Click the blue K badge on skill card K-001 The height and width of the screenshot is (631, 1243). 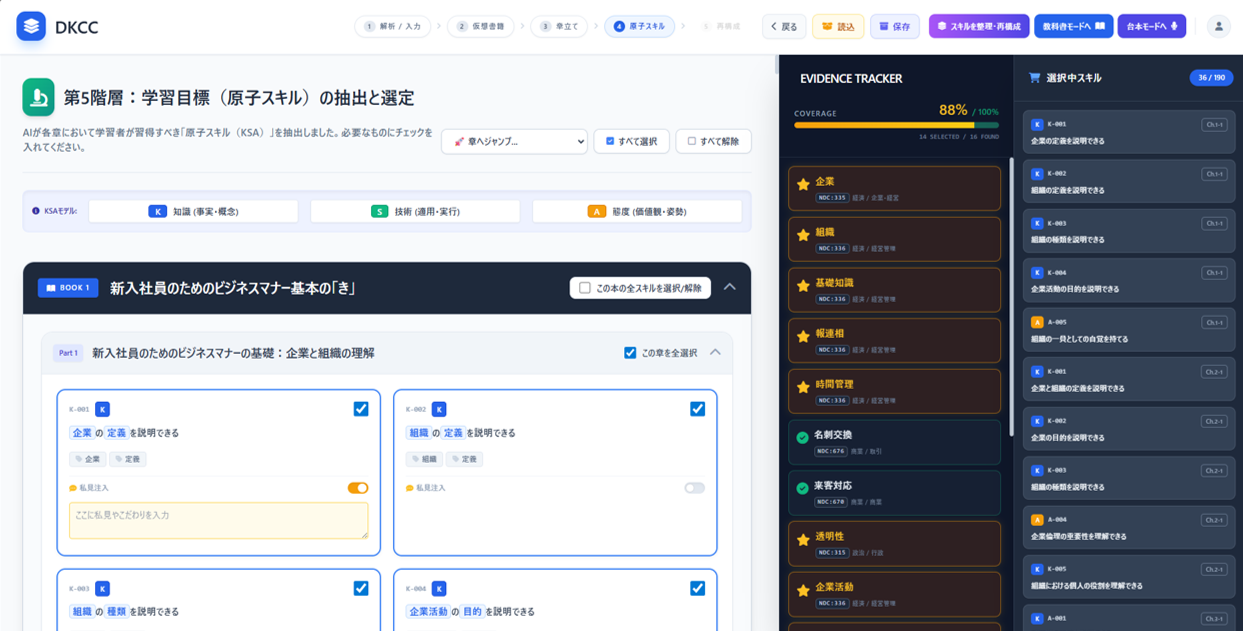[102, 409]
